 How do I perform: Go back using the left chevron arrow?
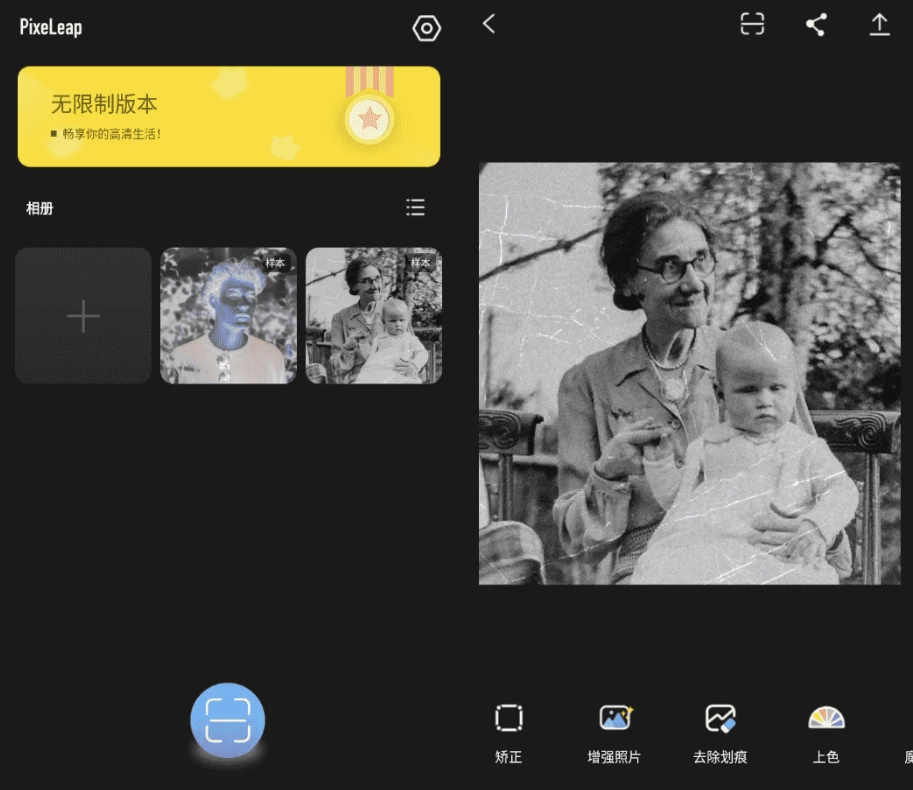(x=489, y=24)
